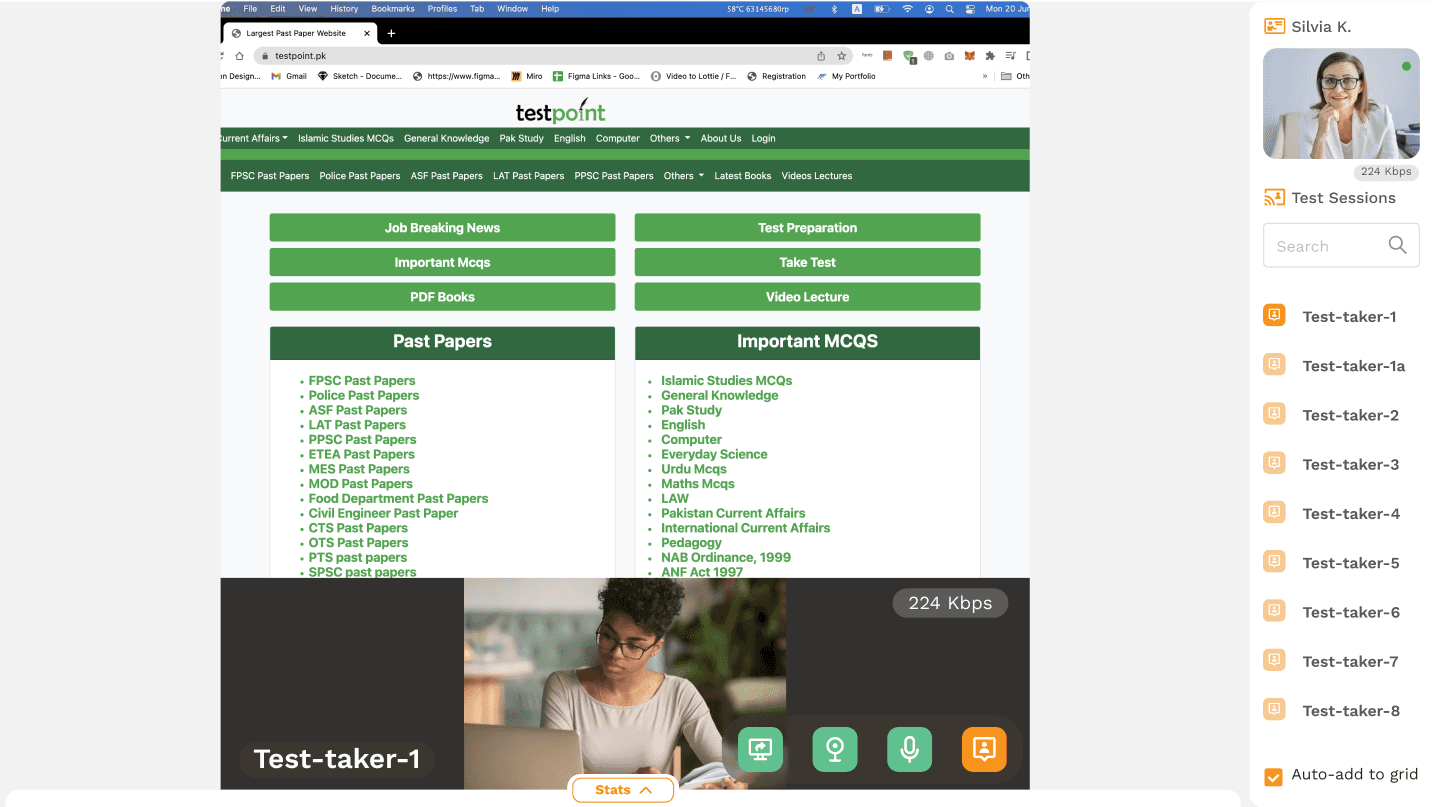Open the Miro bookmark

coord(526,76)
